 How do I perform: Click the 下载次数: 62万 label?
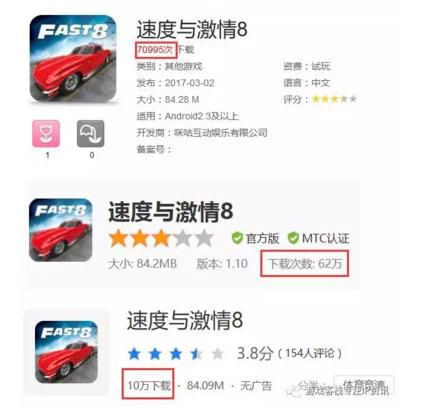305,264
